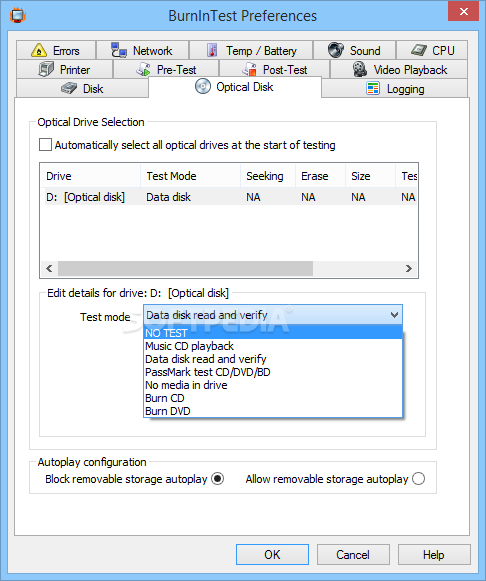Switch to the Post-Test tab
This screenshot has width=486, height=581.
[x=274, y=69]
